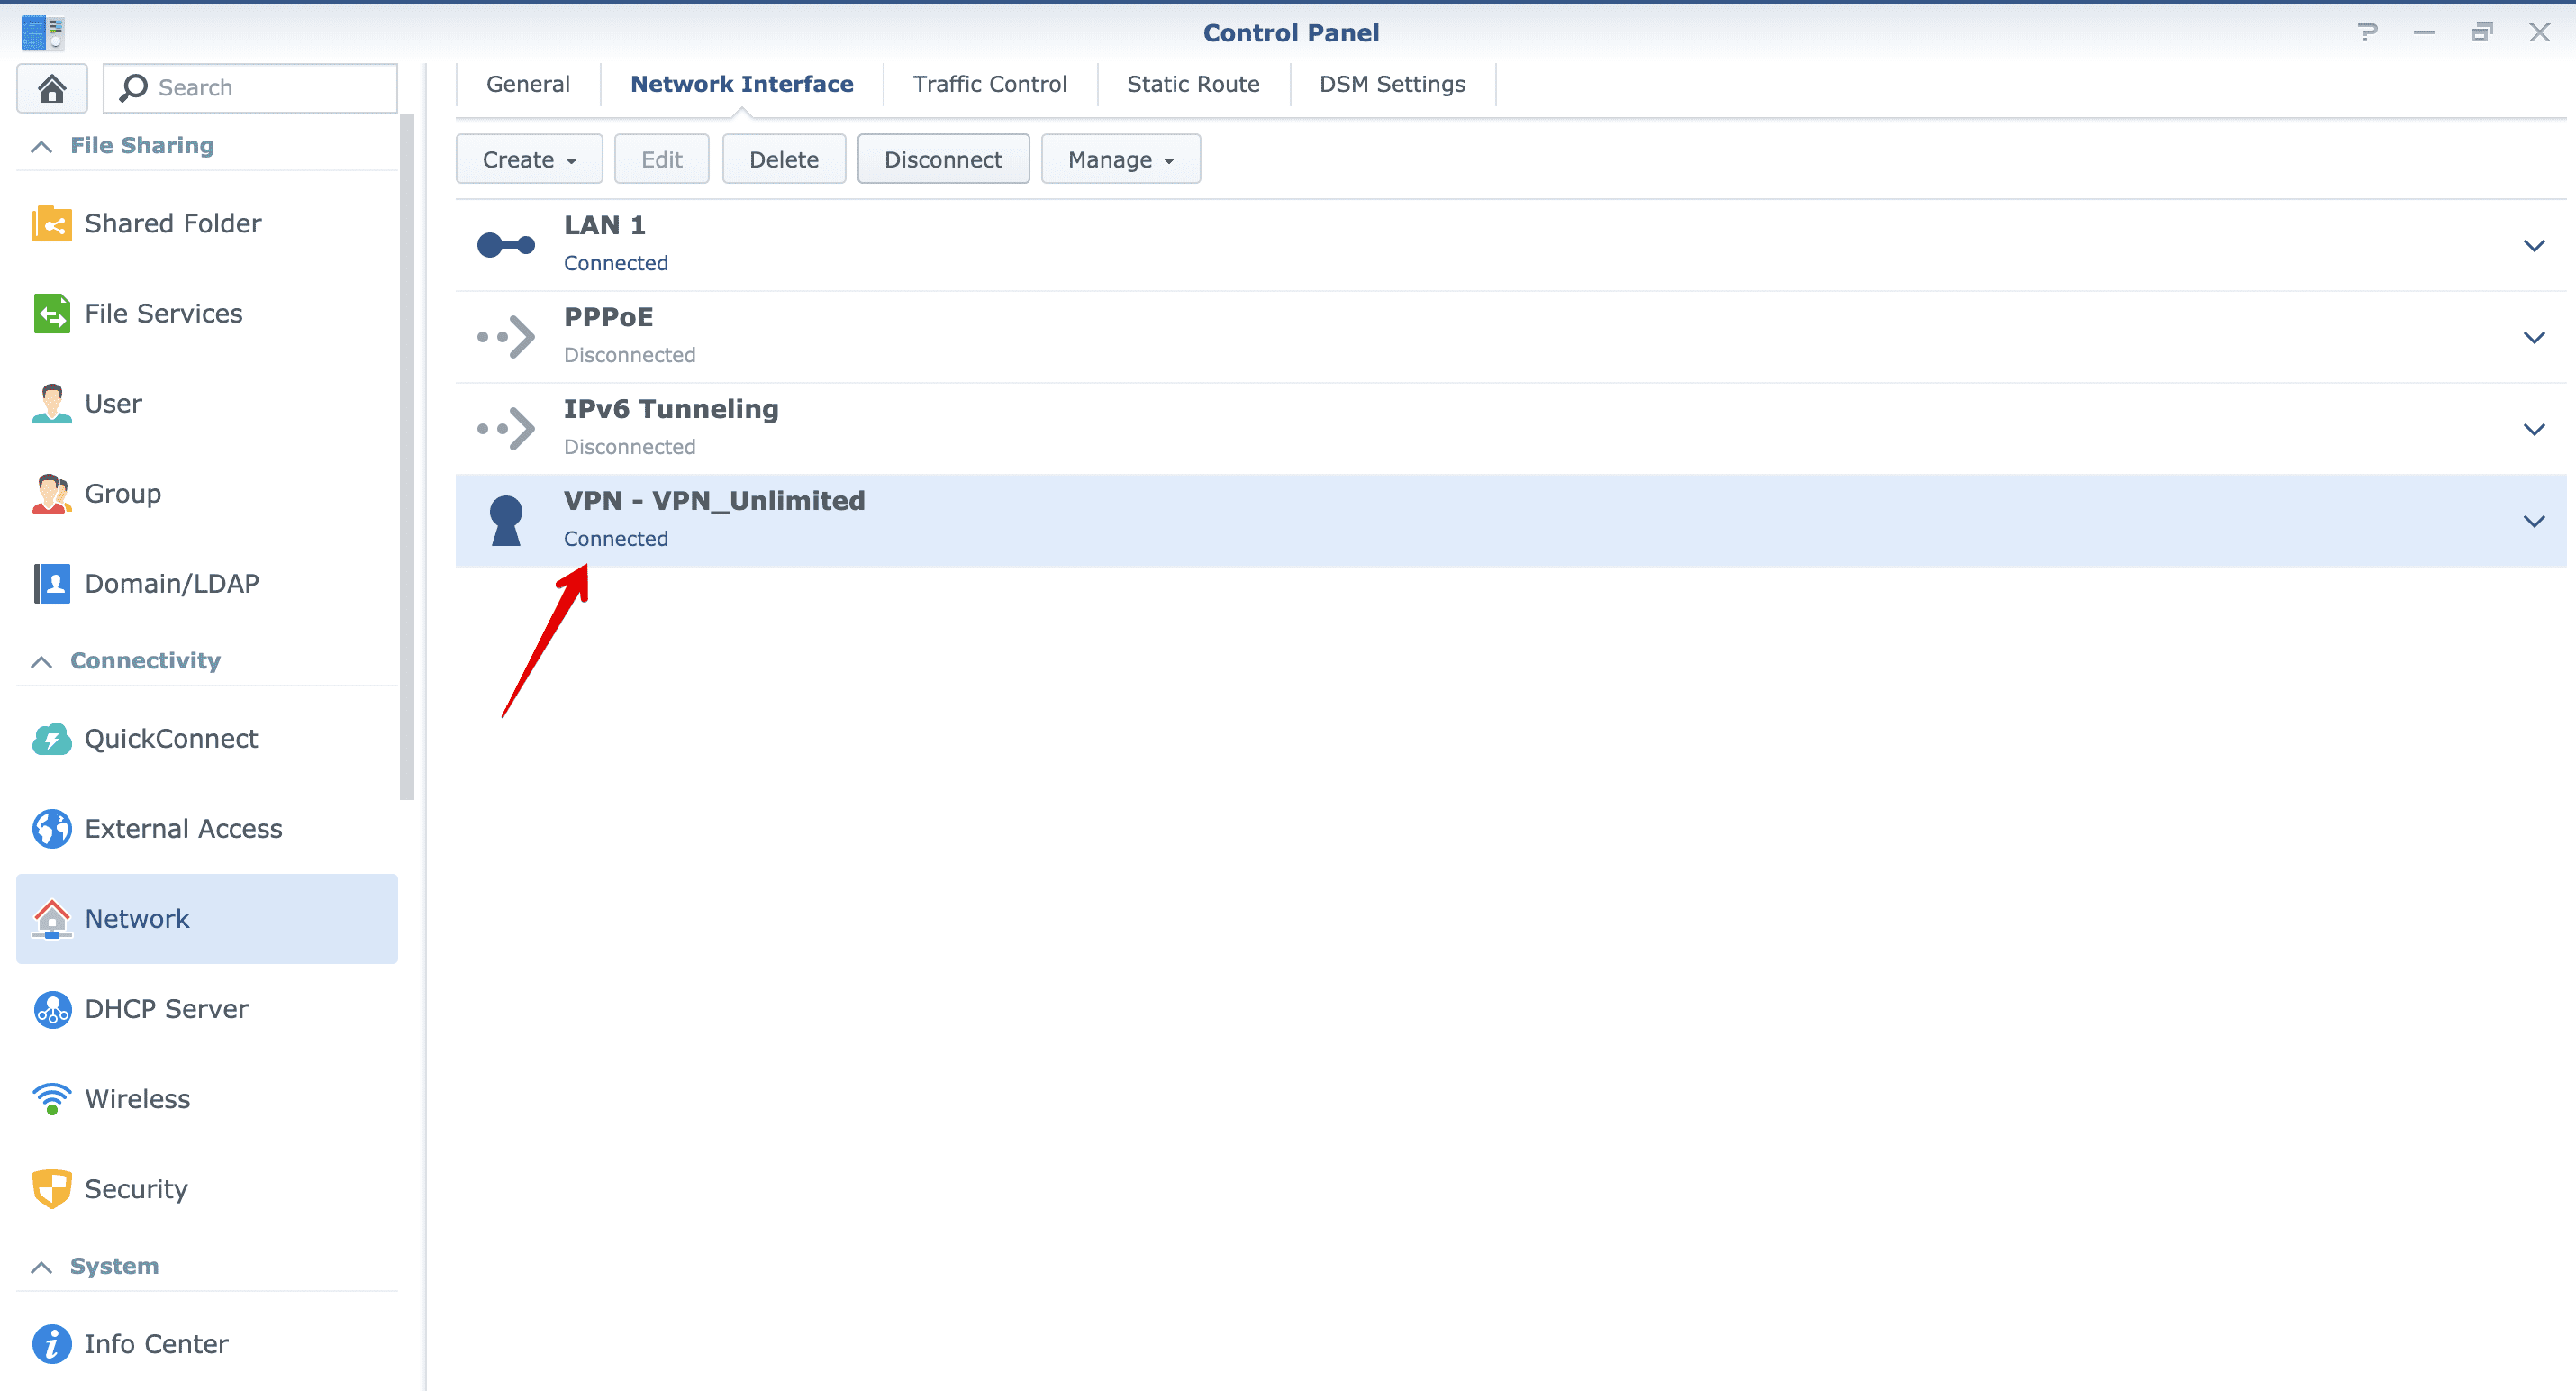Open the Shared Folder settings icon
This screenshot has height=1391, width=2576.
point(52,223)
